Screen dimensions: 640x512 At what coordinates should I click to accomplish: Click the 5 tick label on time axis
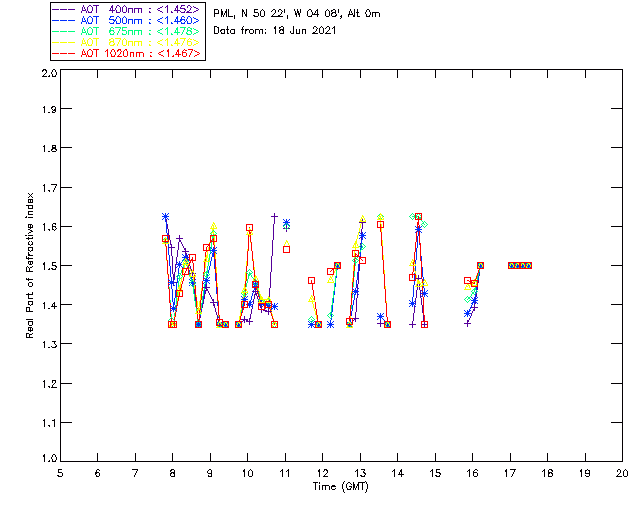[x=60, y=474]
